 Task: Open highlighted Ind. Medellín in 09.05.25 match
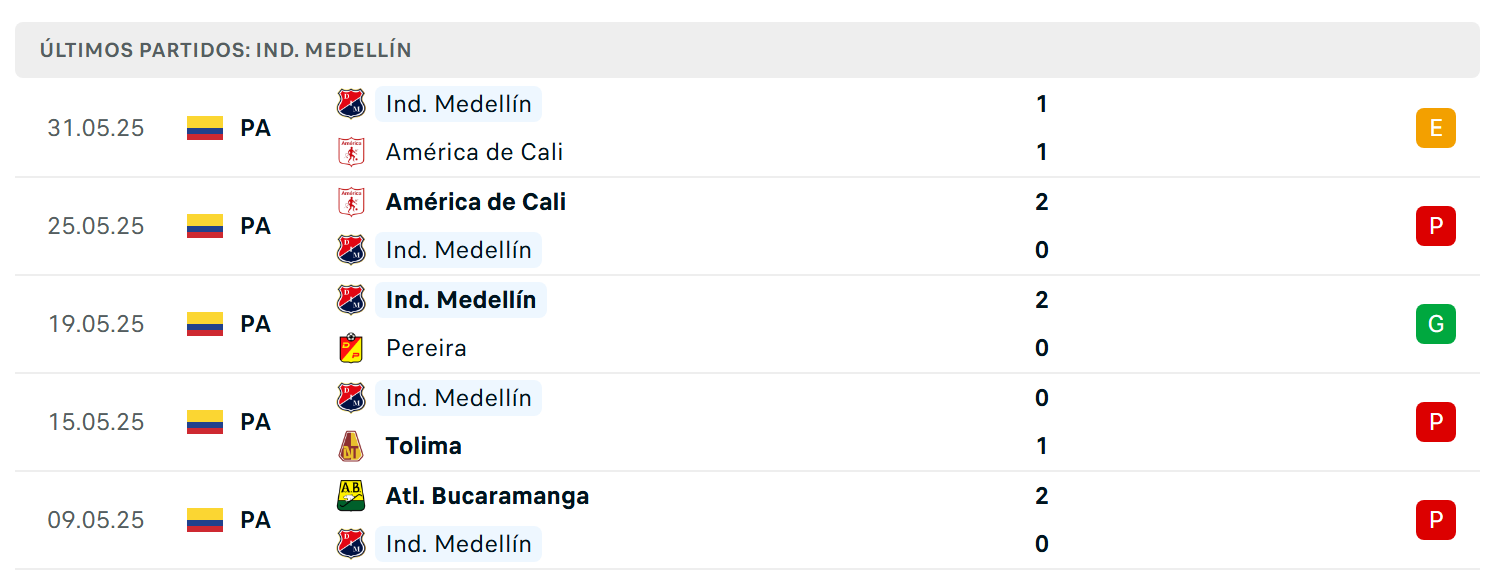(459, 544)
